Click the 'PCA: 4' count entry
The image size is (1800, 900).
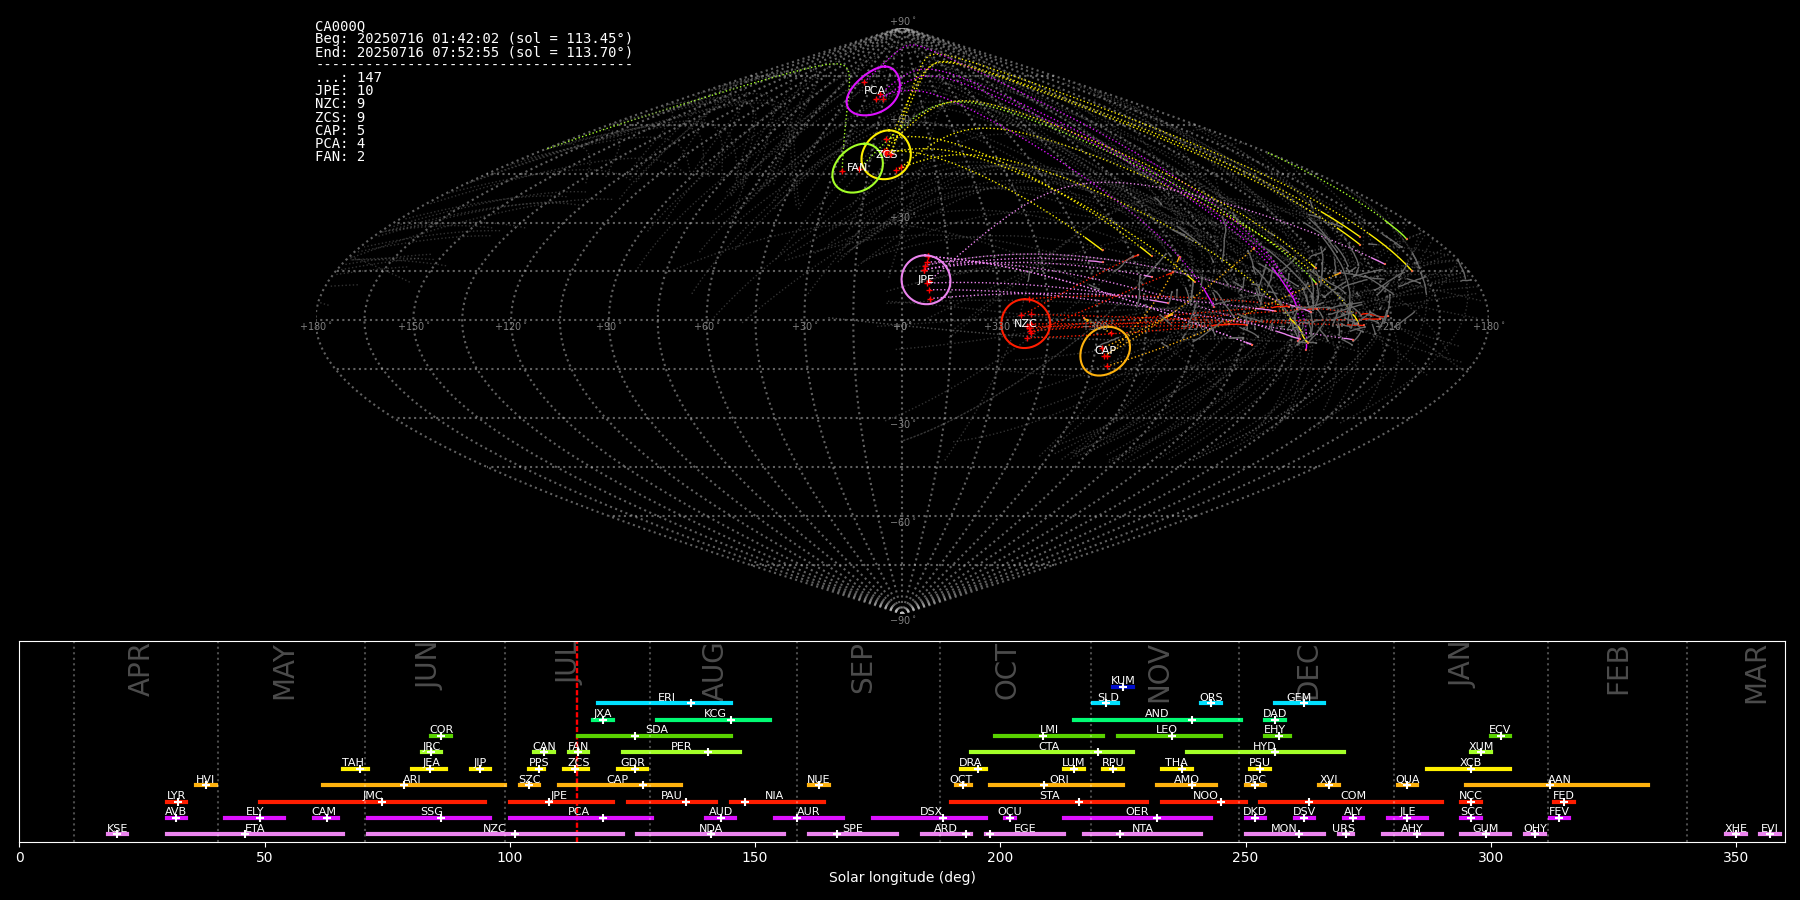pyautogui.click(x=340, y=143)
